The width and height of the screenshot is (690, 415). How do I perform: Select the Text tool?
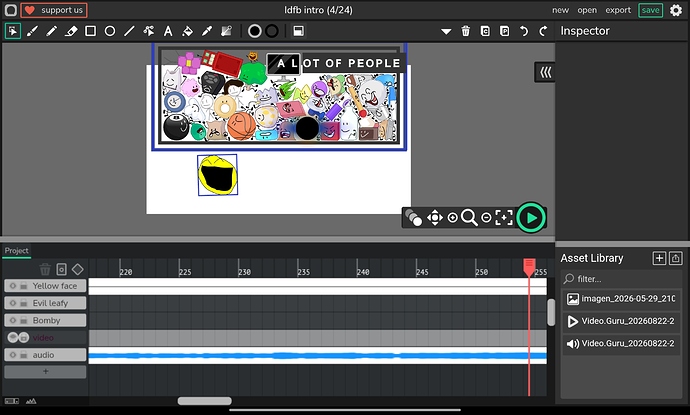pos(168,31)
